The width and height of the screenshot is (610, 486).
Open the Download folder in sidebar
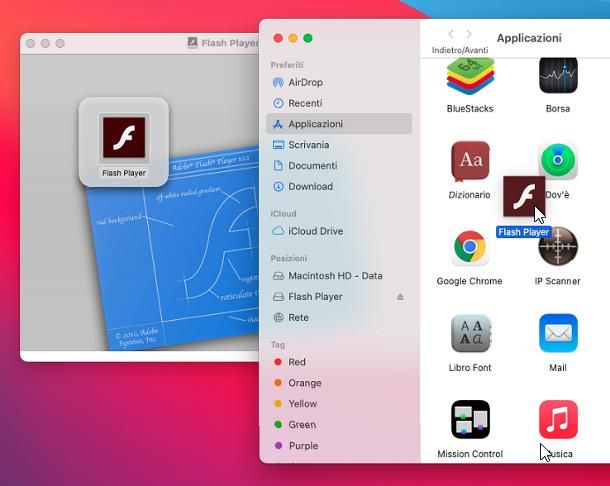[x=310, y=186]
